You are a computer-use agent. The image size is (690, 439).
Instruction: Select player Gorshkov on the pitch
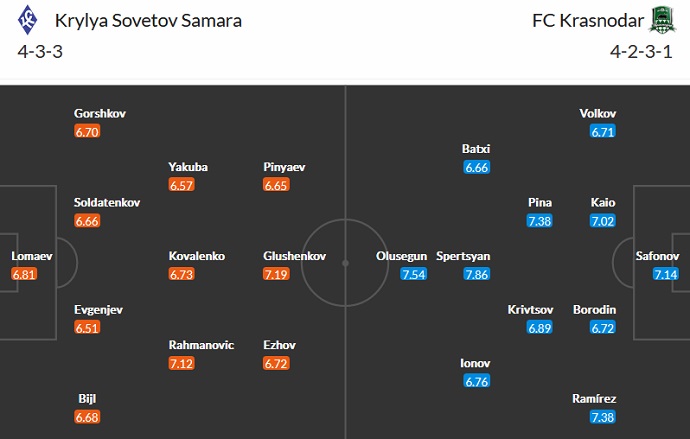click(x=100, y=113)
